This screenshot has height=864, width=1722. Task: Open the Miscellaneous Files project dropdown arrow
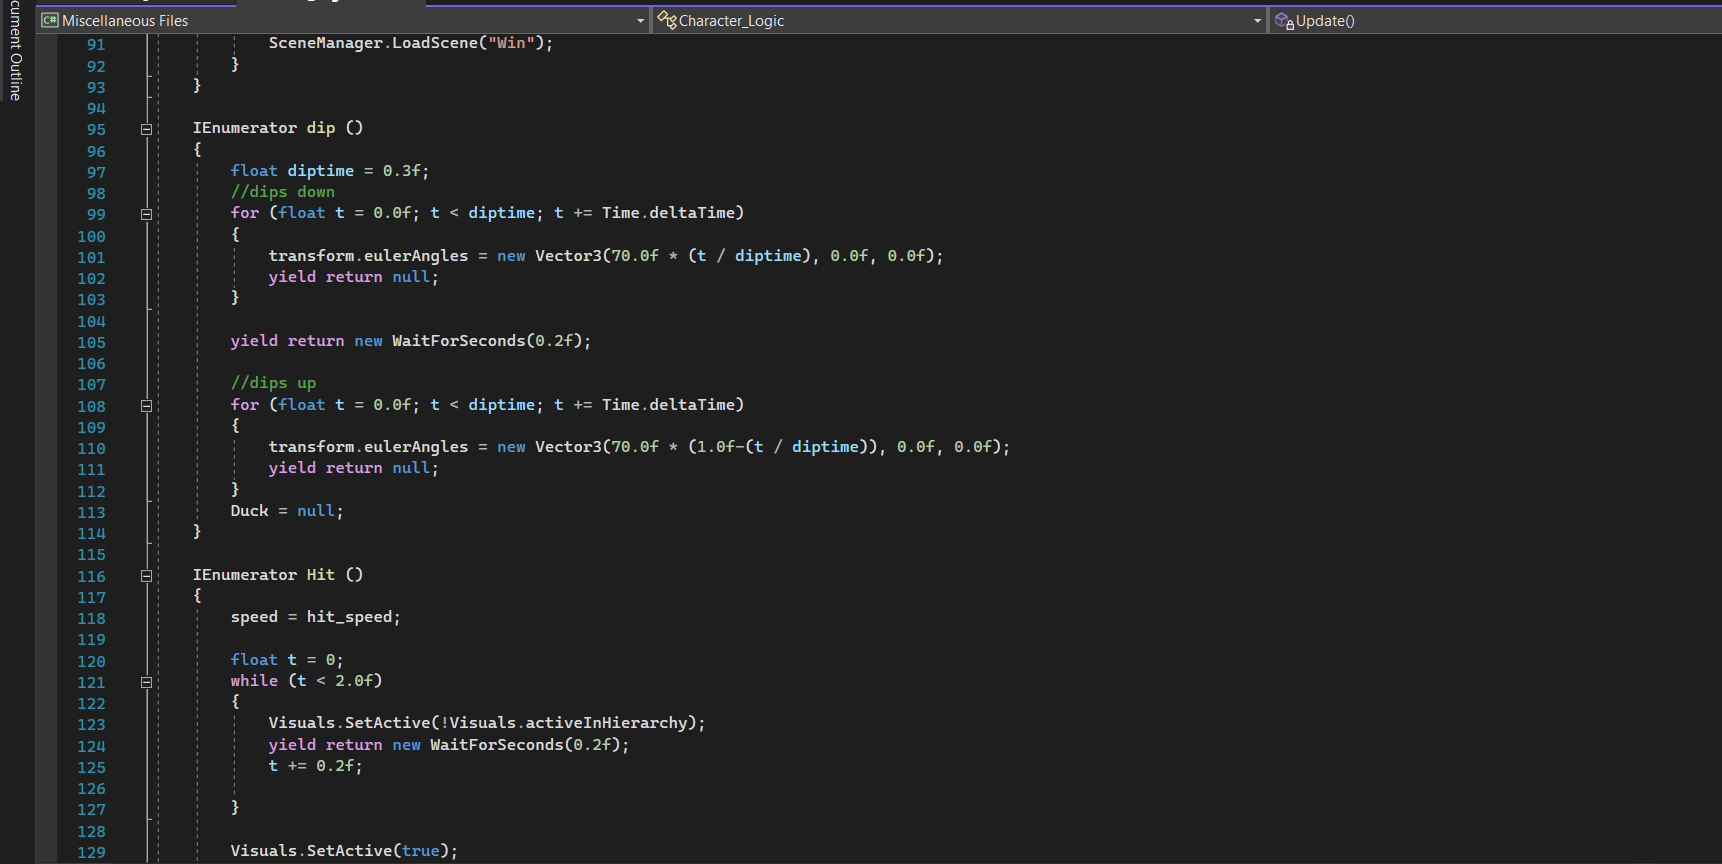[x=641, y=21]
